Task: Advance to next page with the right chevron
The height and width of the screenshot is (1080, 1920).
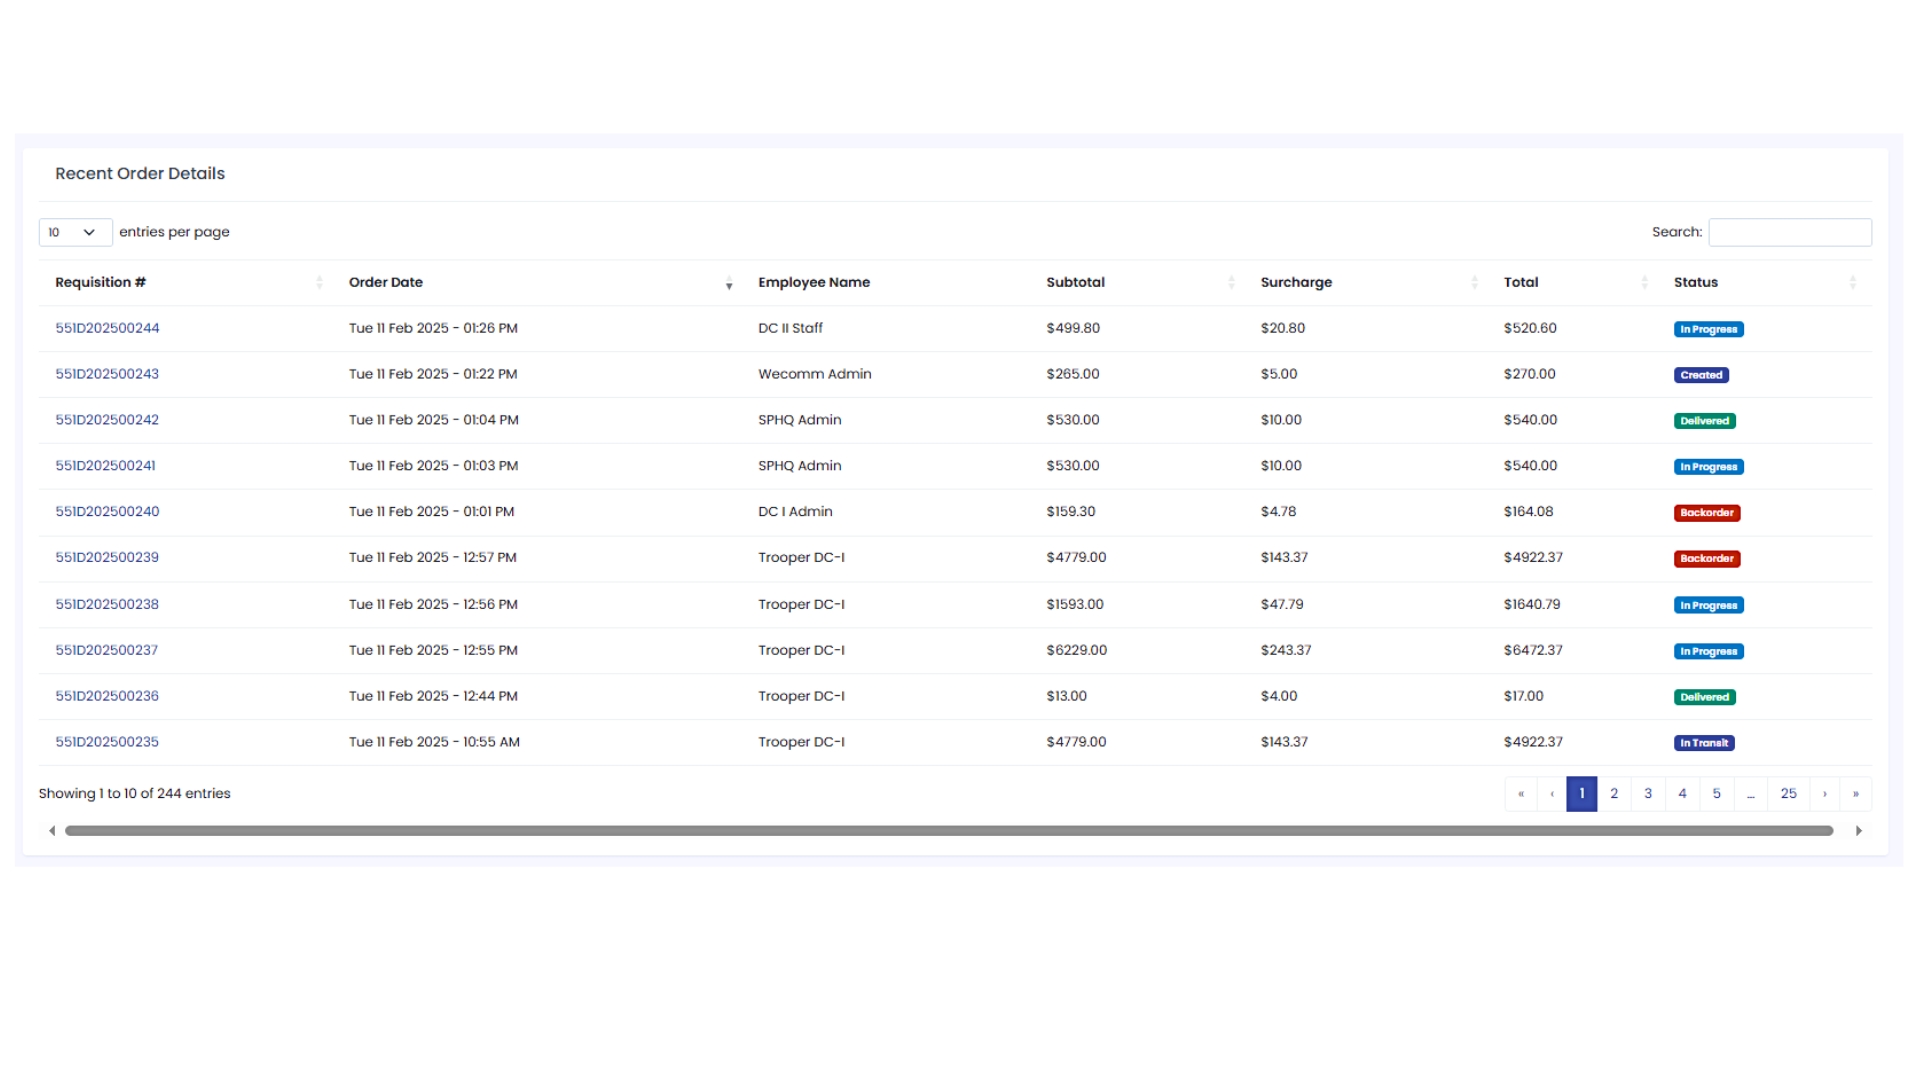Action: (x=1825, y=793)
